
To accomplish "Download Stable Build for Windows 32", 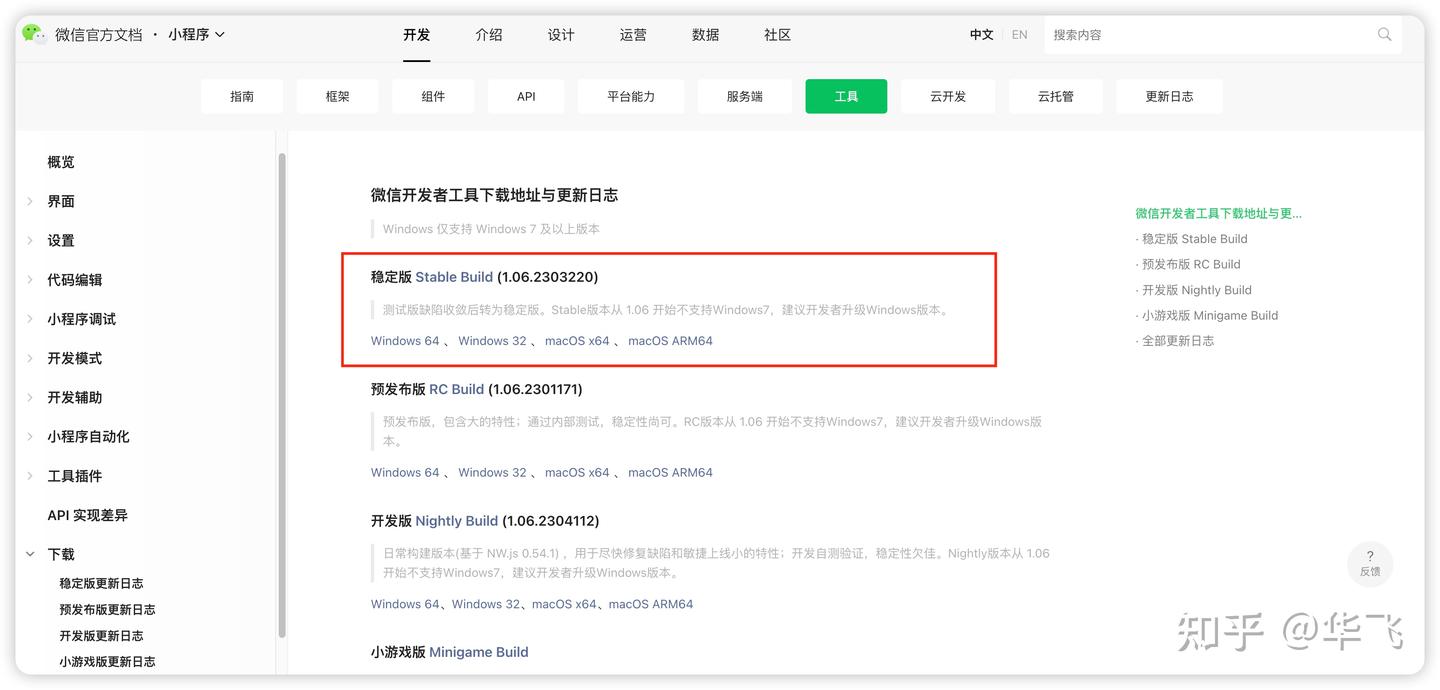I will click(x=492, y=341).
